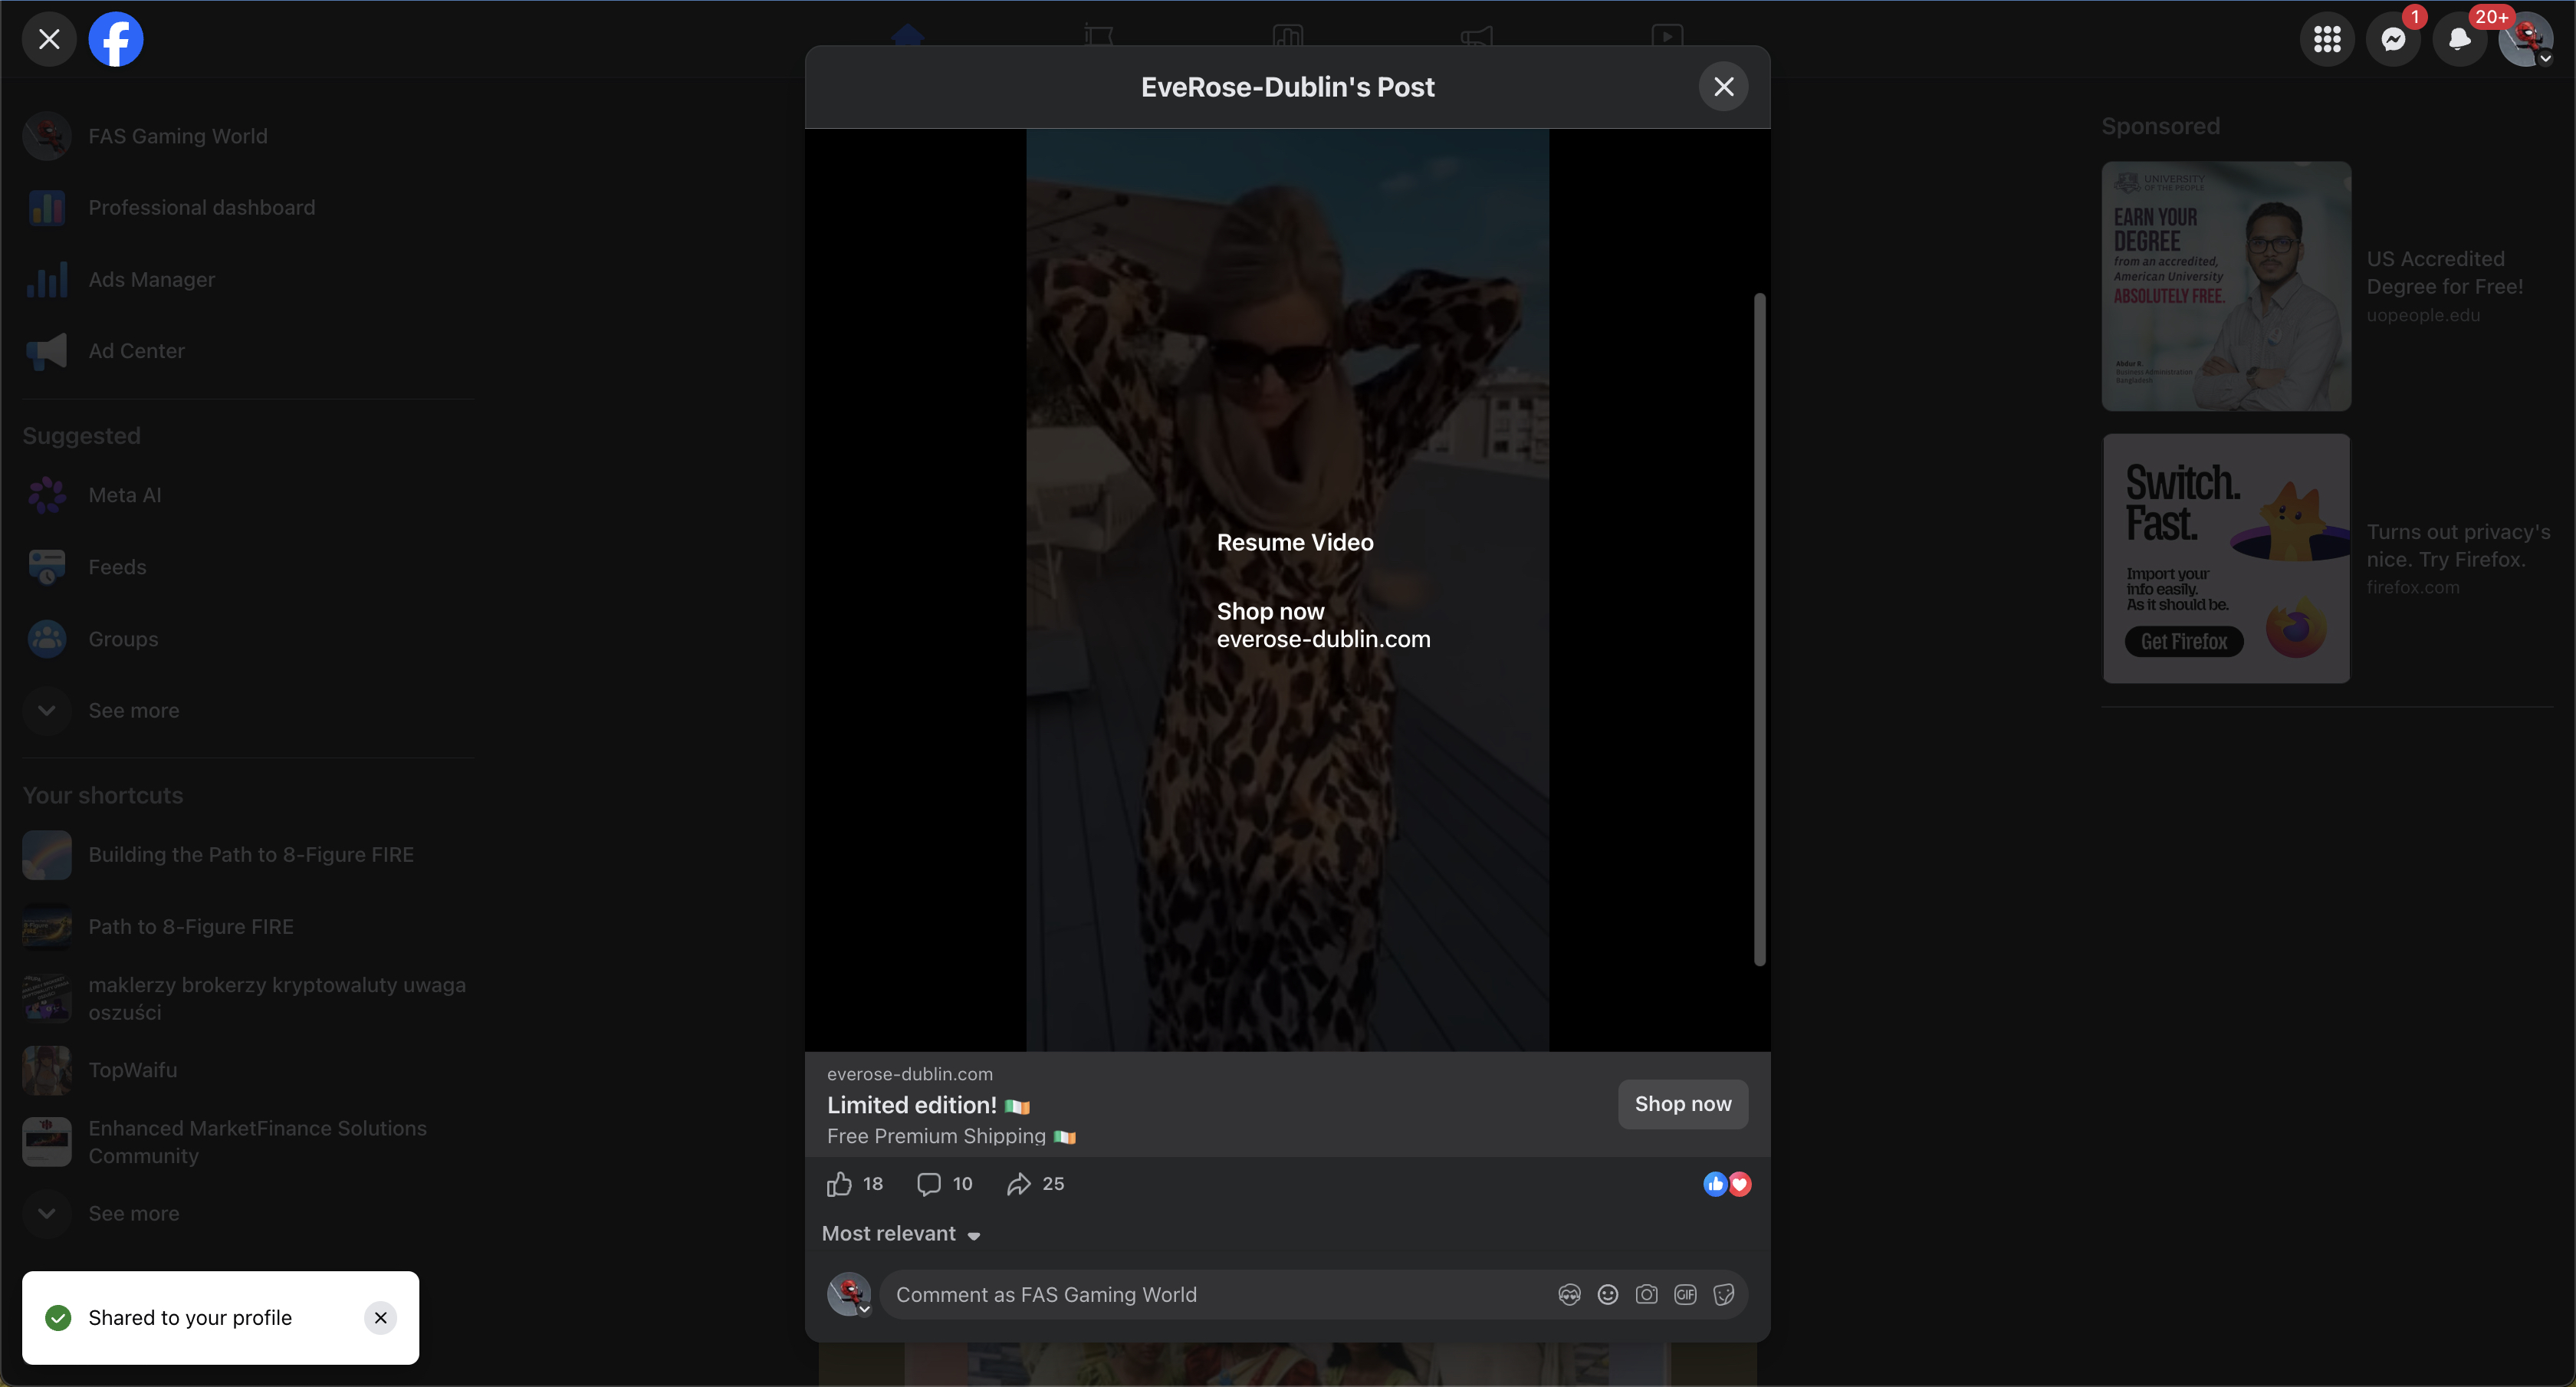Open Messenger chats icon
This screenshot has width=2576, height=1387.
point(2393,39)
